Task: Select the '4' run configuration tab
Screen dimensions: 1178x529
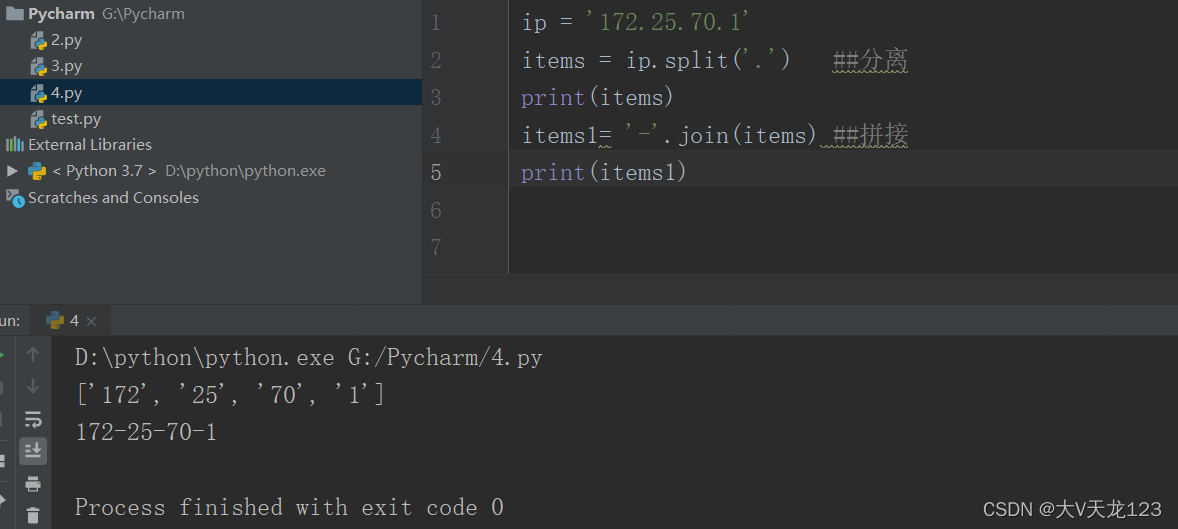Action: [72, 321]
